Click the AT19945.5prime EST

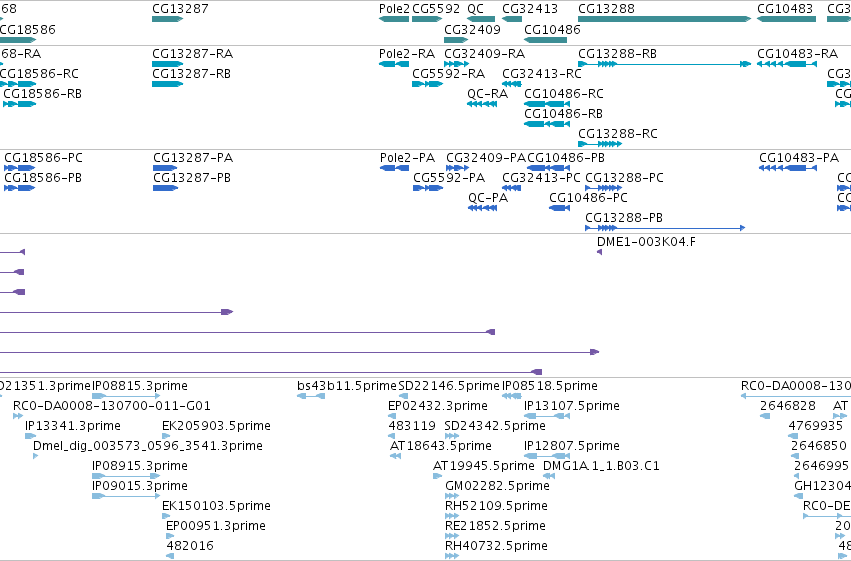437,476
